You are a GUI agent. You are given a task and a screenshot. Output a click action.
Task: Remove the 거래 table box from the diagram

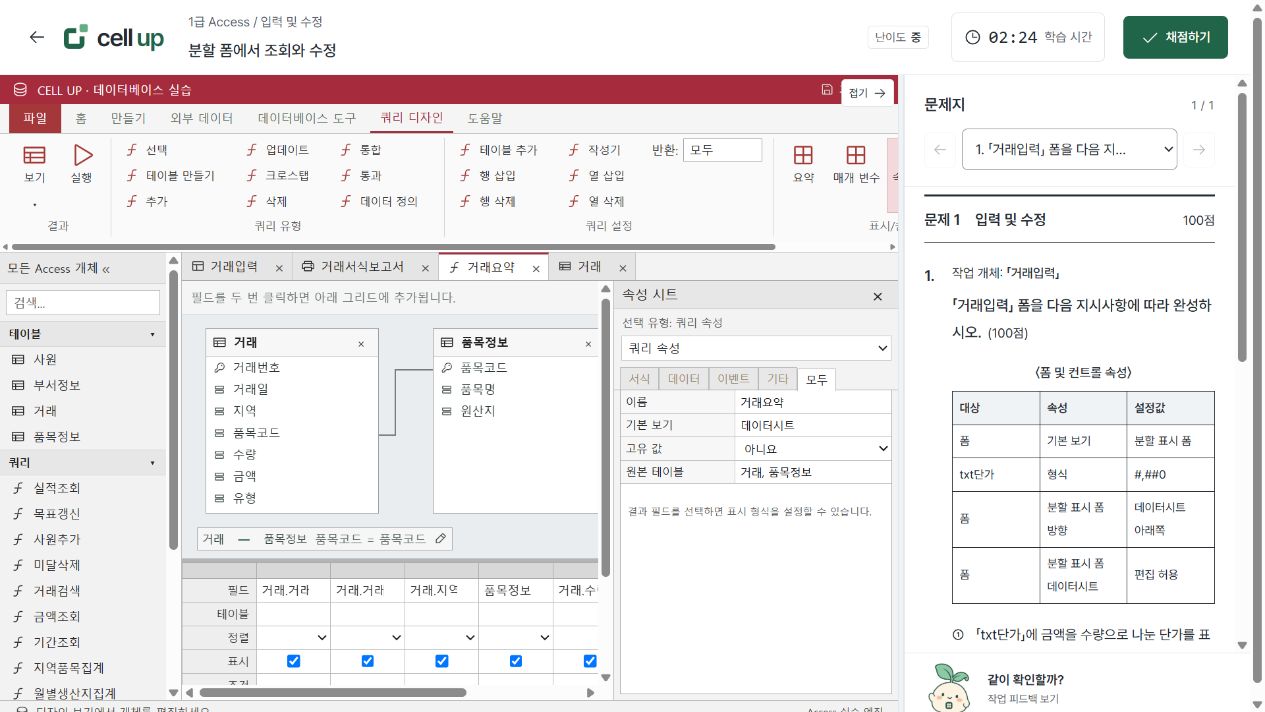click(361, 343)
